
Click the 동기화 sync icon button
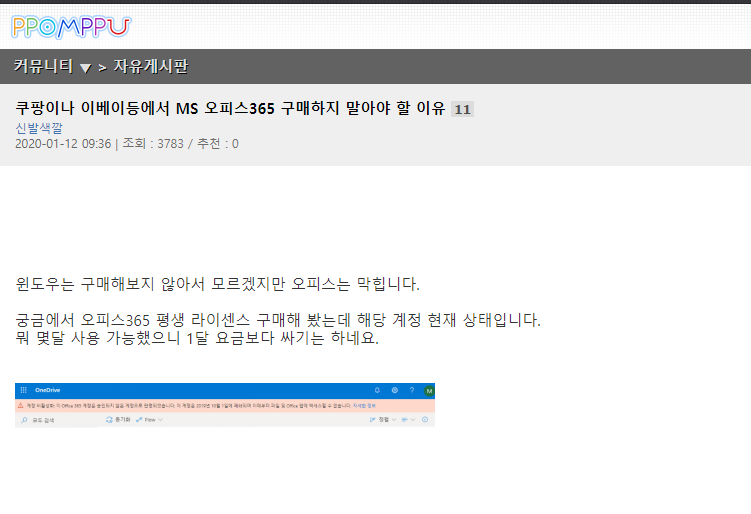[118, 420]
